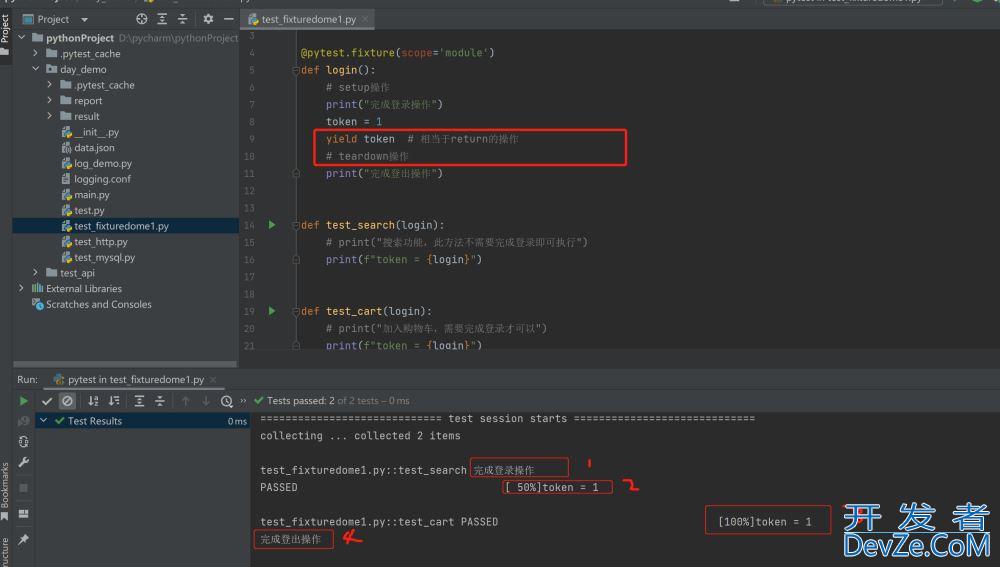Expand the result folder
The height and width of the screenshot is (567, 1000).
(x=50, y=116)
